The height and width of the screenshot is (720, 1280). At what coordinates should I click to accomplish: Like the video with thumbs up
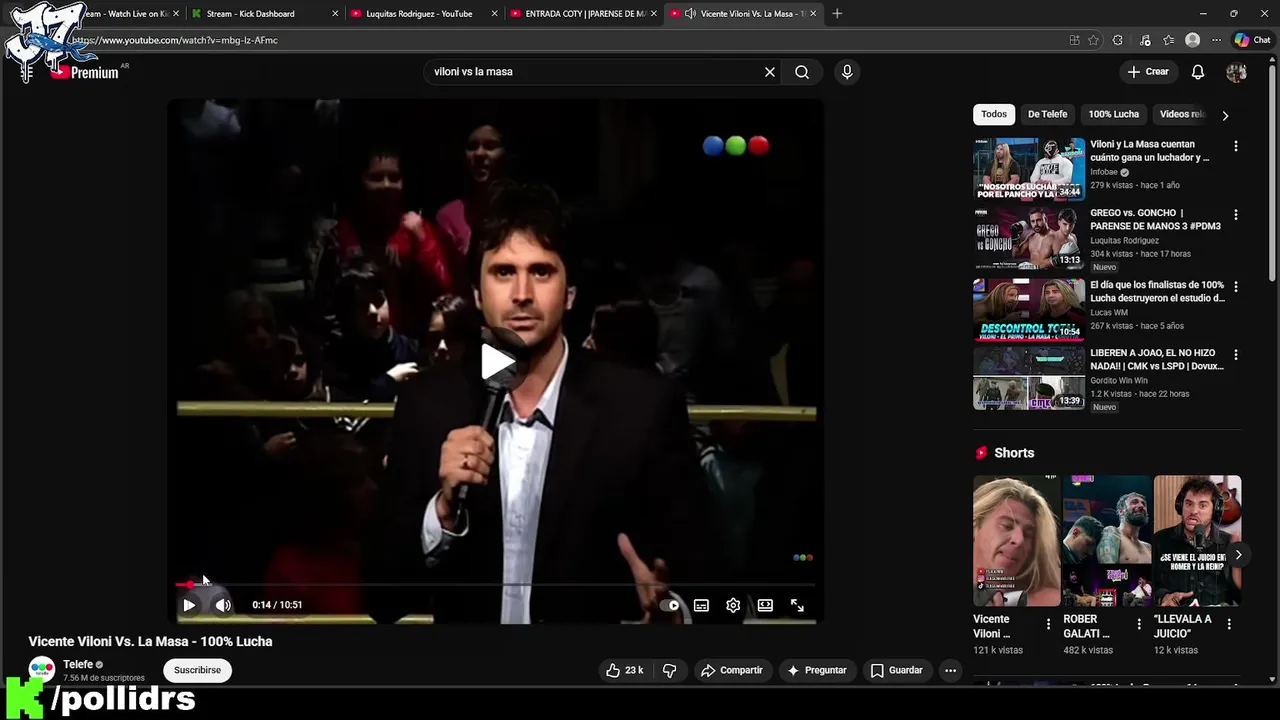coord(624,670)
